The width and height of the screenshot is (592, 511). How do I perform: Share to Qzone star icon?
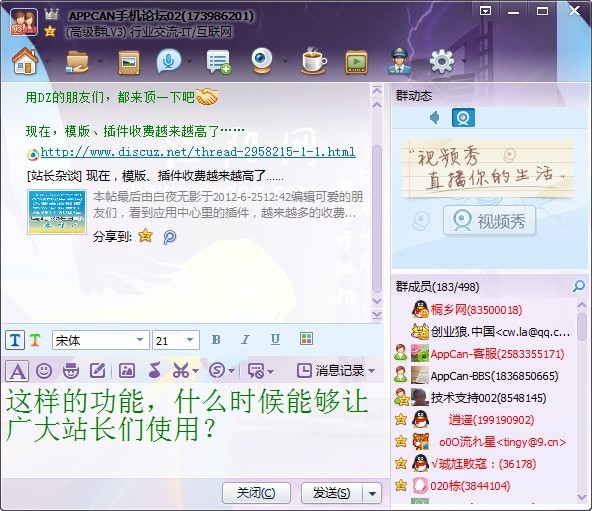tap(145, 236)
